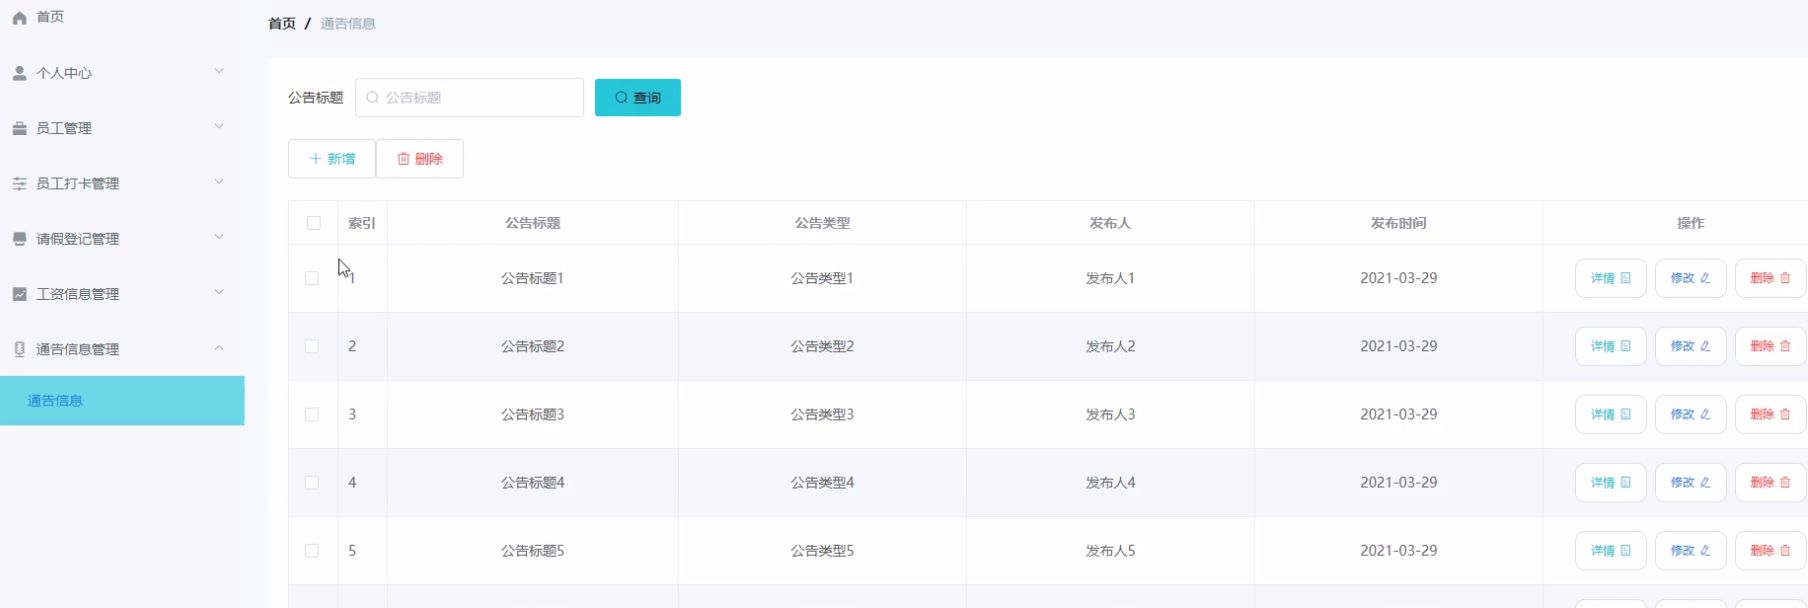
Task: Focus the 公告标题 search input
Action: tap(469, 98)
